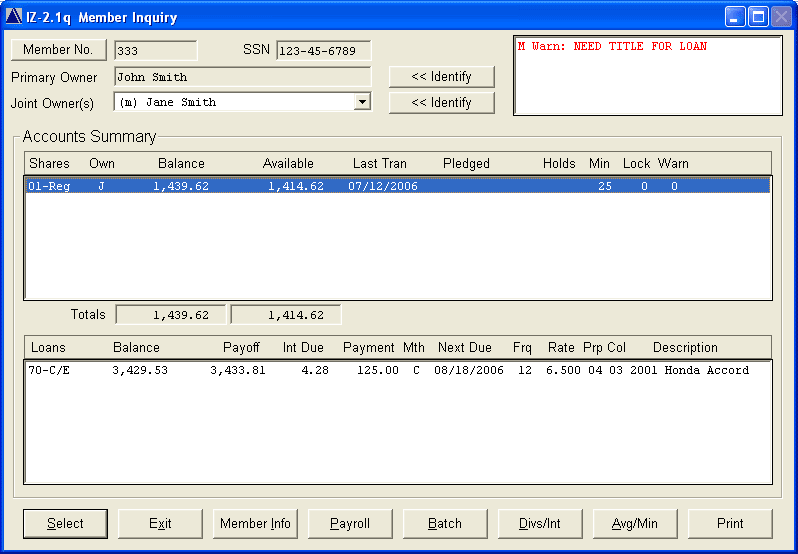The width and height of the screenshot is (798, 554).
Task: Click loan next due date 08/18/2006
Action: click(469, 370)
